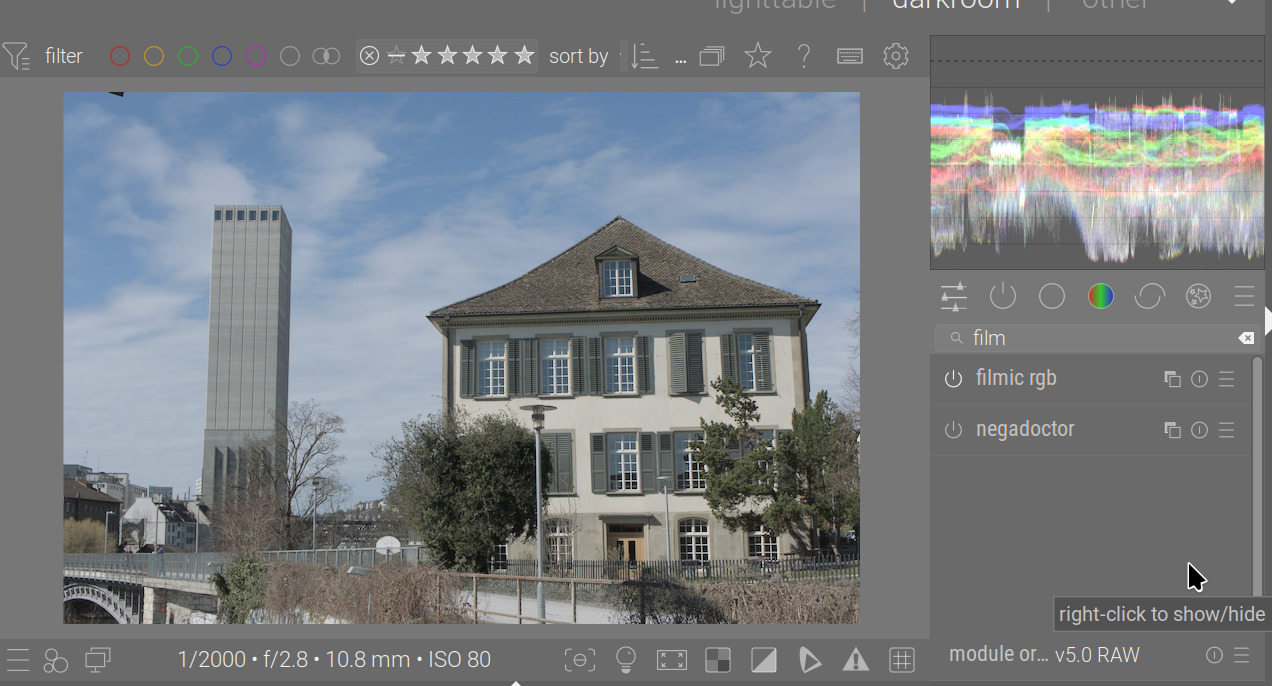Click the histogram waveform display
Screen dimensions: 1272x686
coord(1097,153)
